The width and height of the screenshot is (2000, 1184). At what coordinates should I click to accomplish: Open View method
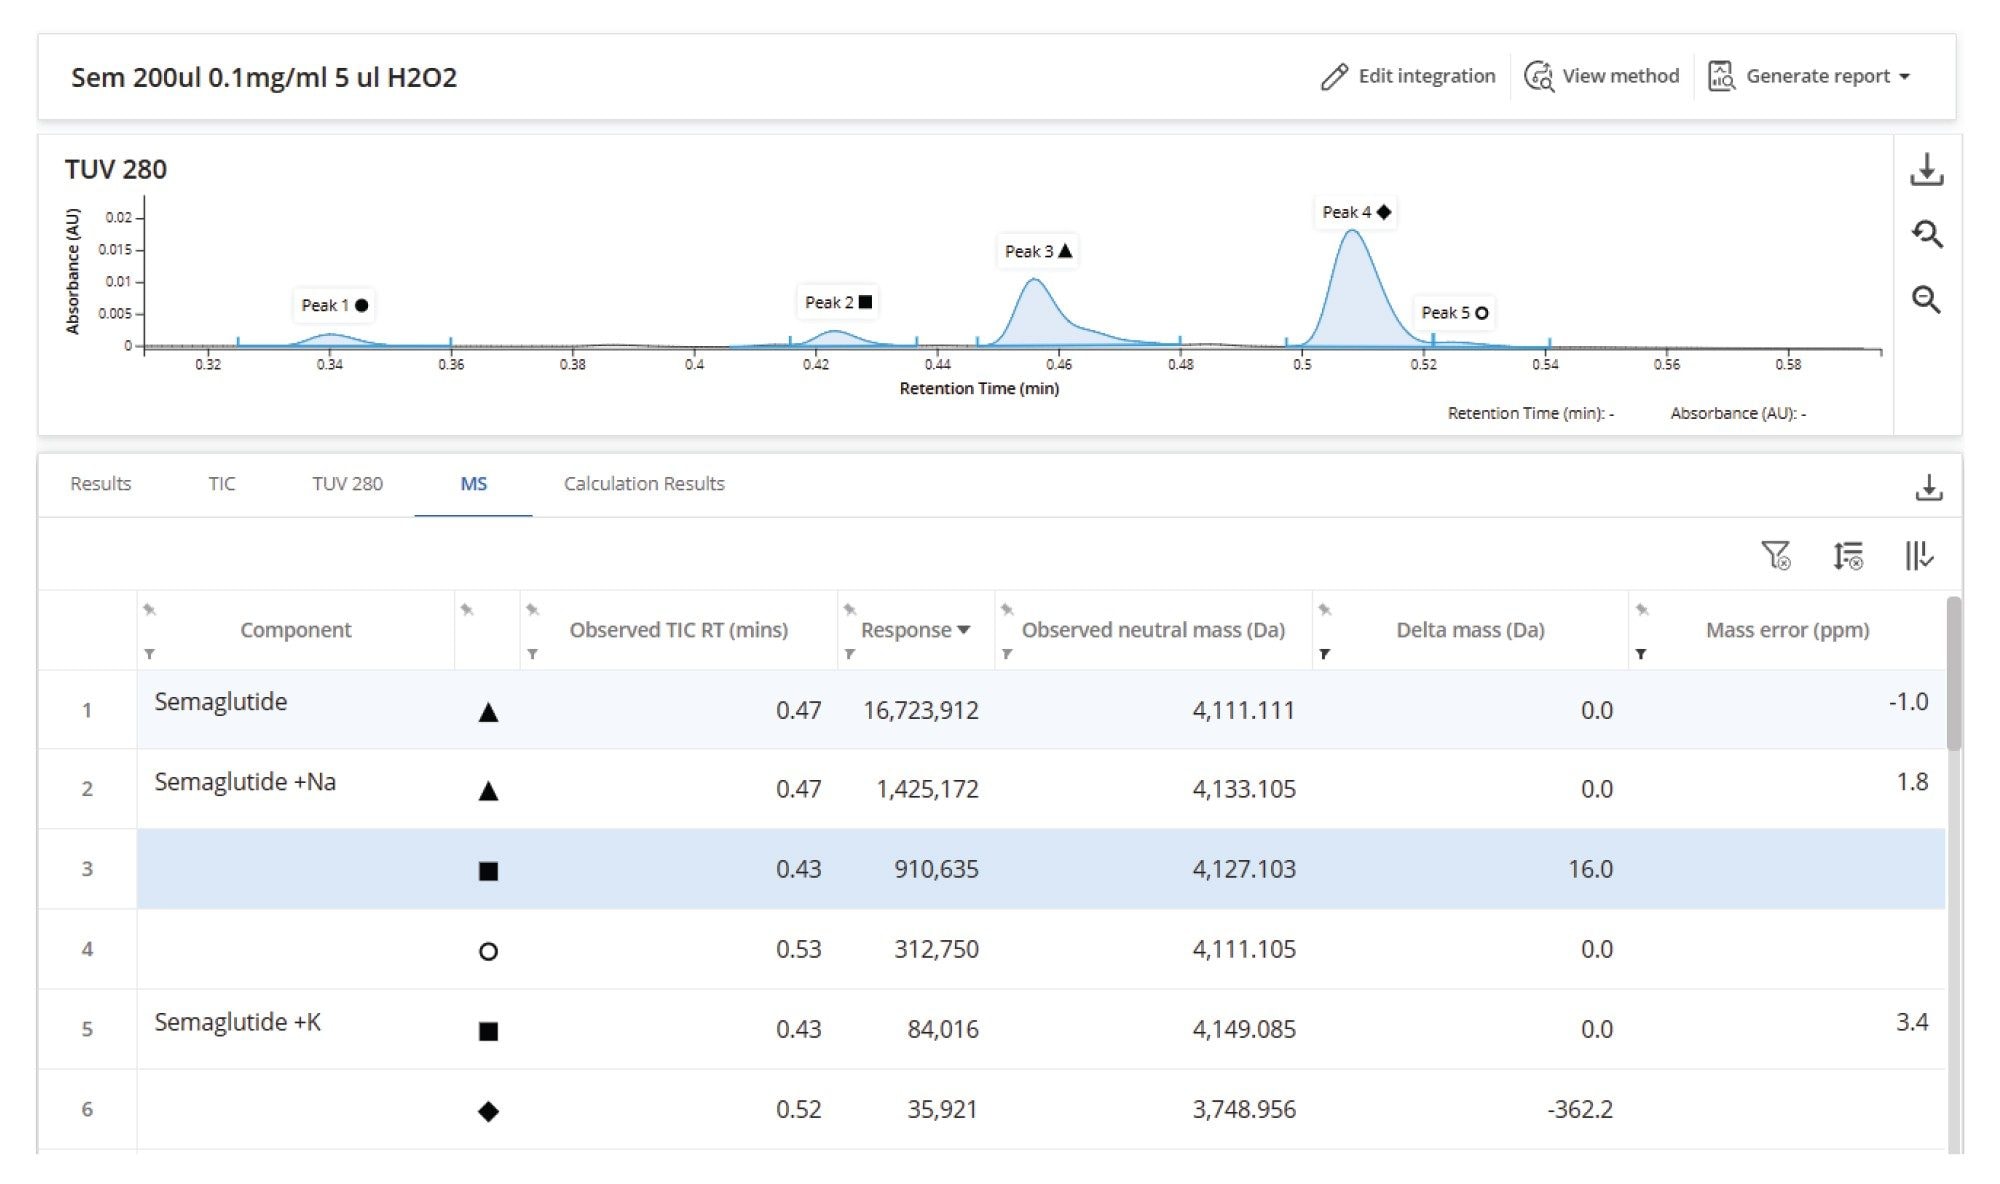click(1602, 76)
